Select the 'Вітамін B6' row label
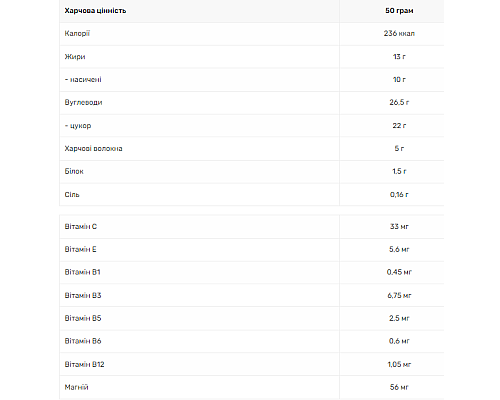Viewport: 500px width, 400px height. pyautogui.click(x=83, y=341)
